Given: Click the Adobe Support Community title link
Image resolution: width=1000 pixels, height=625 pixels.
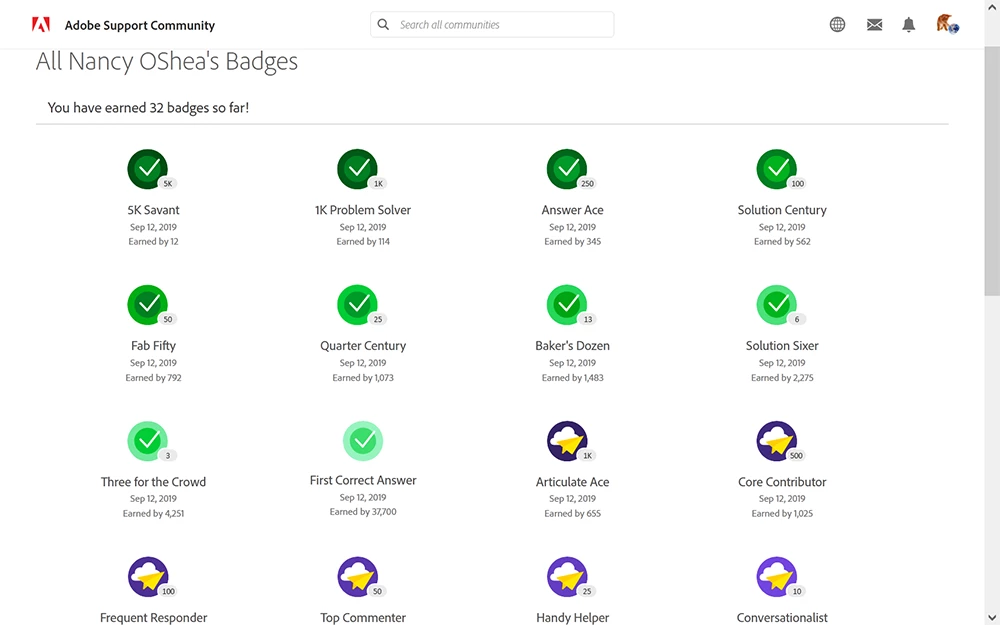Looking at the screenshot, I should (140, 26).
